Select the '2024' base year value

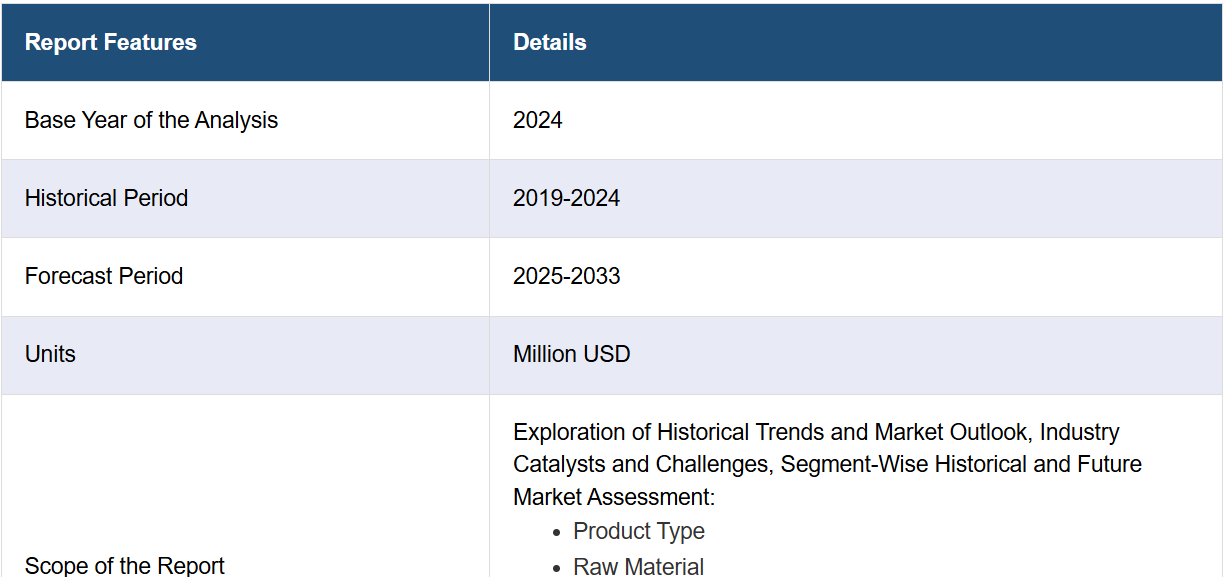[x=538, y=120]
